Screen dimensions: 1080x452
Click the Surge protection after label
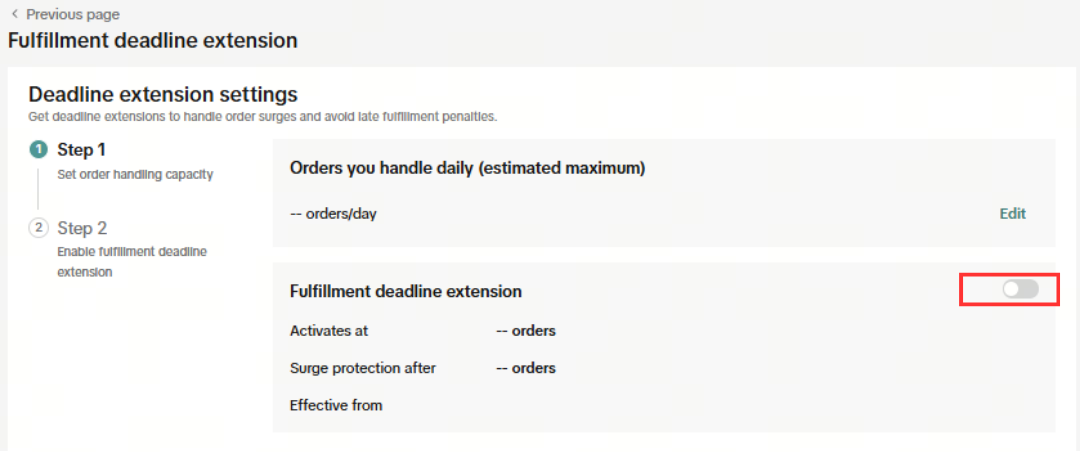(x=362, y=368)
